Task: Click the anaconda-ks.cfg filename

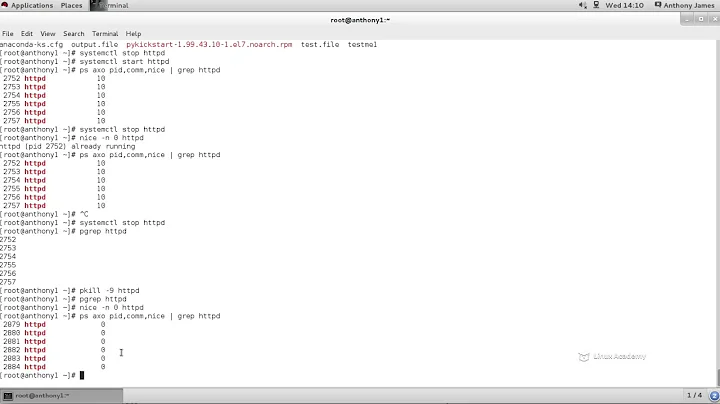Action: (31, 45)
